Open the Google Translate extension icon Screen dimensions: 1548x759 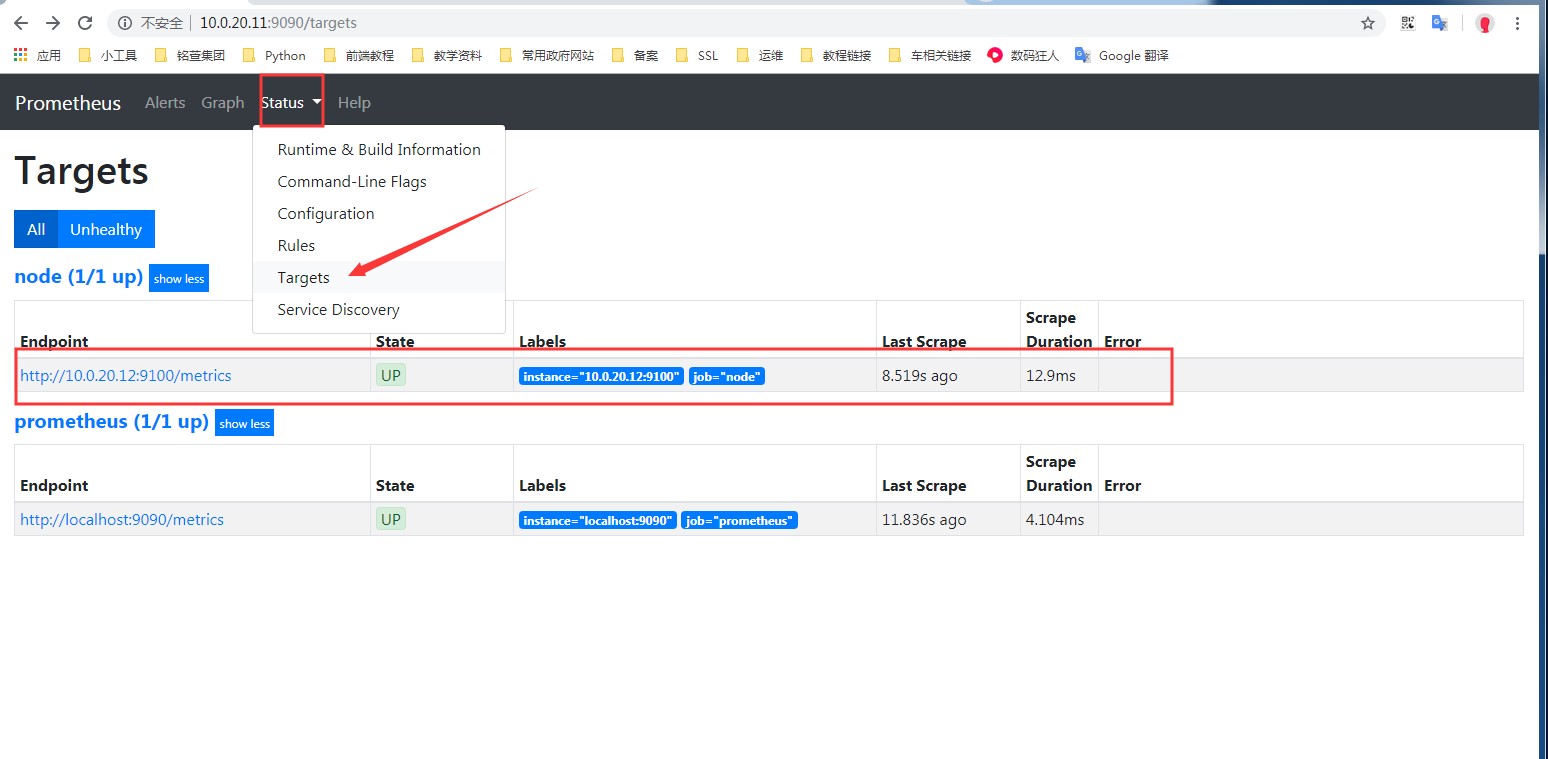point(1440,23)
